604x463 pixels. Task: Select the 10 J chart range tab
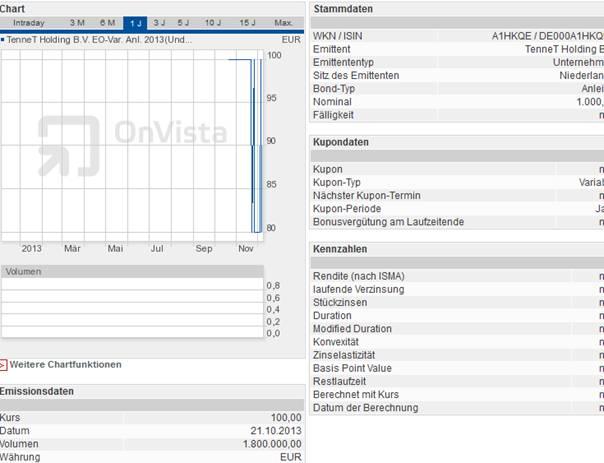[213, 23]
